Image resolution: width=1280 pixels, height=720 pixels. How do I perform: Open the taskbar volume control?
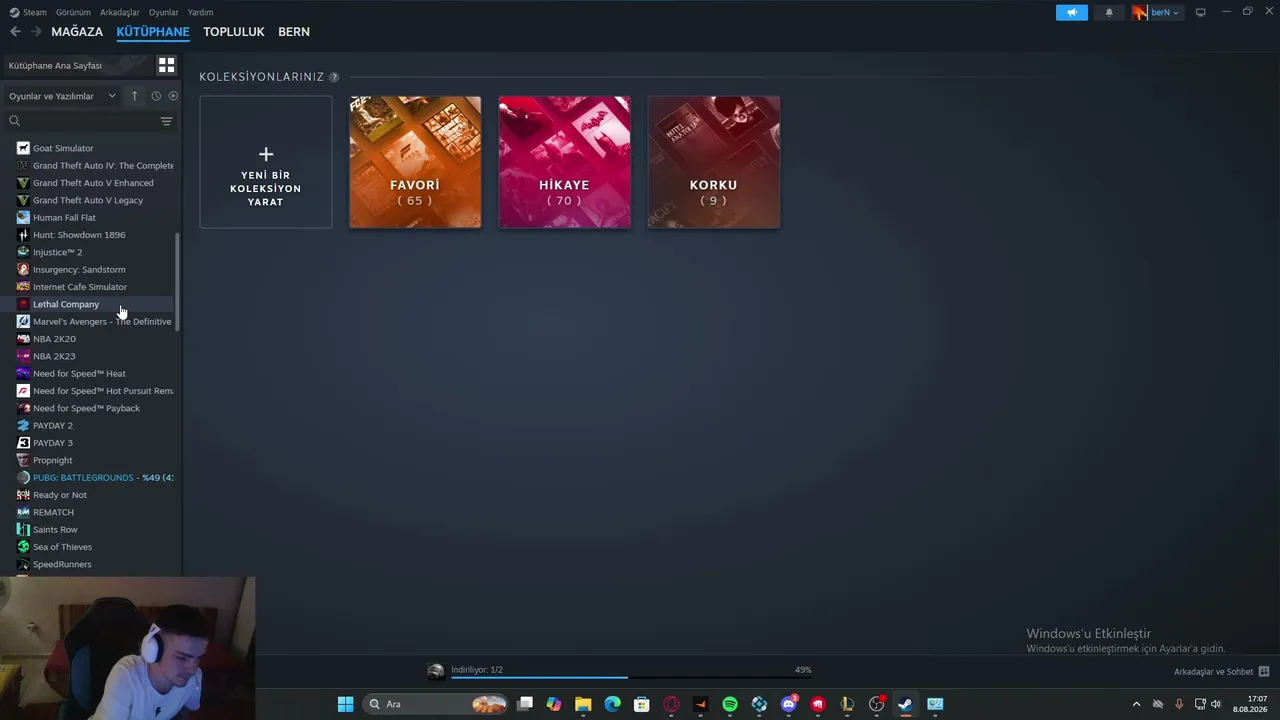[1216, 704]
